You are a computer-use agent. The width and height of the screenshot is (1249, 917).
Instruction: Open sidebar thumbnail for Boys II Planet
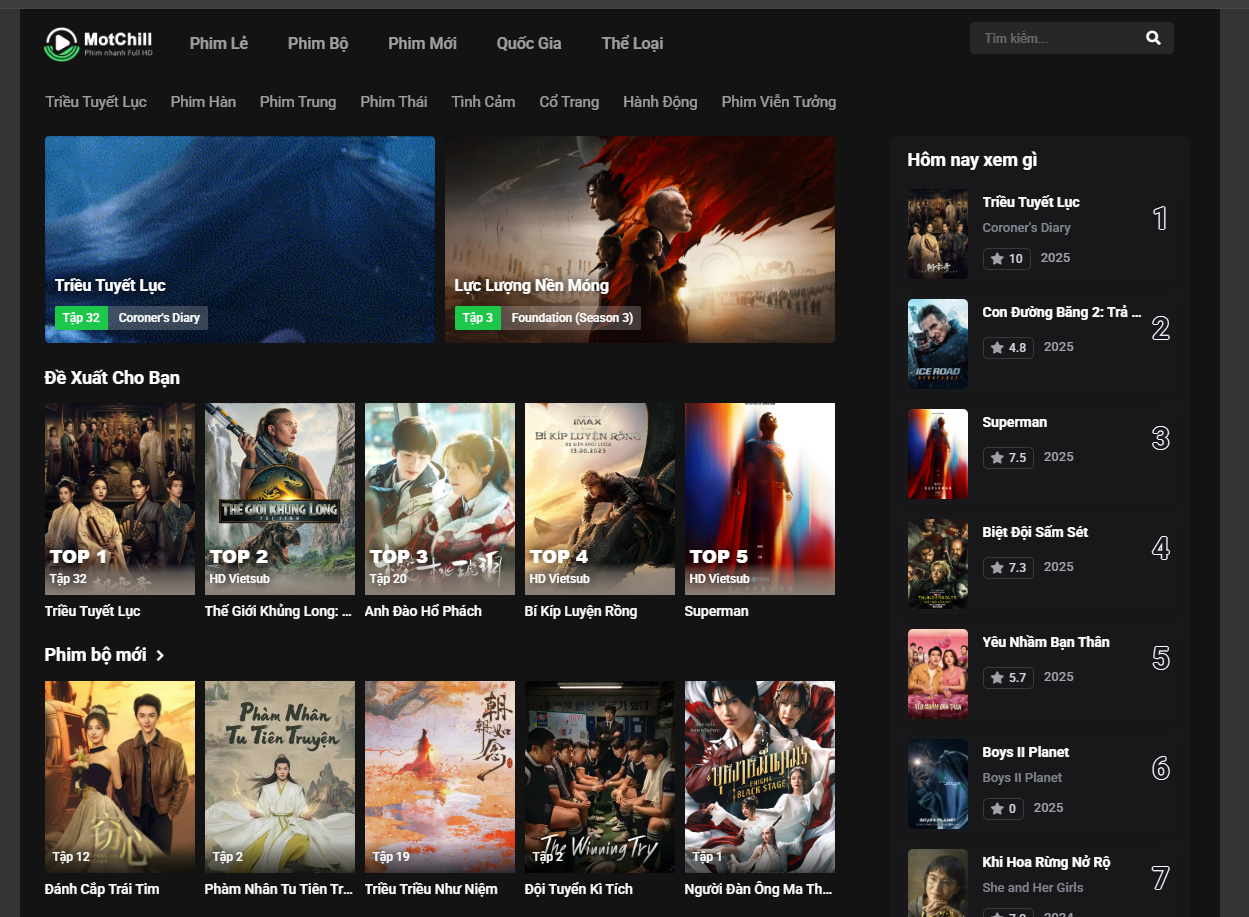pyautogui.click(x=938, y=784)
